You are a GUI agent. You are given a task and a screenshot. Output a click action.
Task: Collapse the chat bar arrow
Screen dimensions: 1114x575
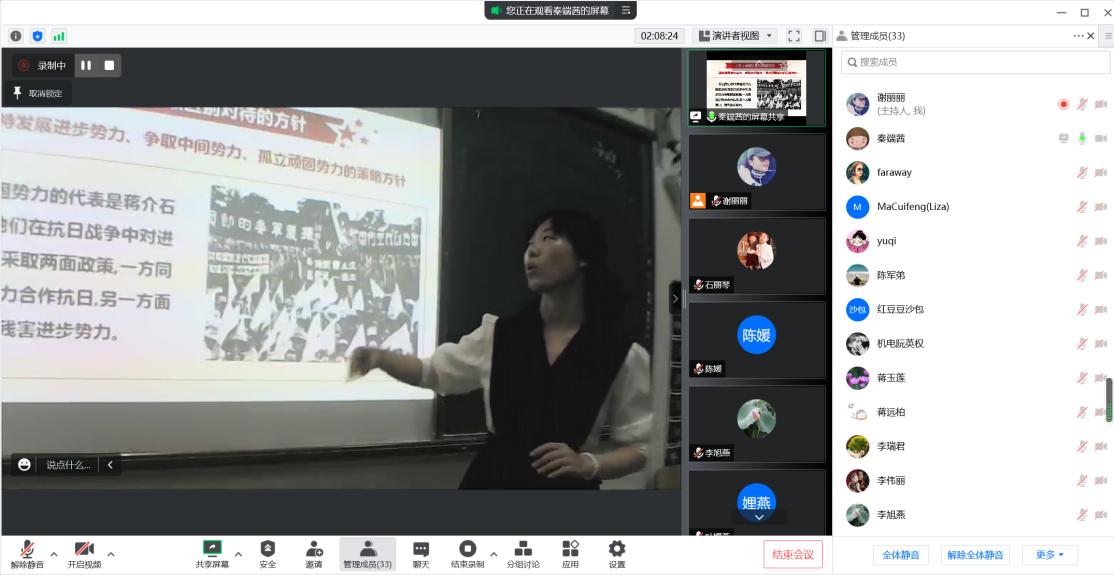(110, 465)
